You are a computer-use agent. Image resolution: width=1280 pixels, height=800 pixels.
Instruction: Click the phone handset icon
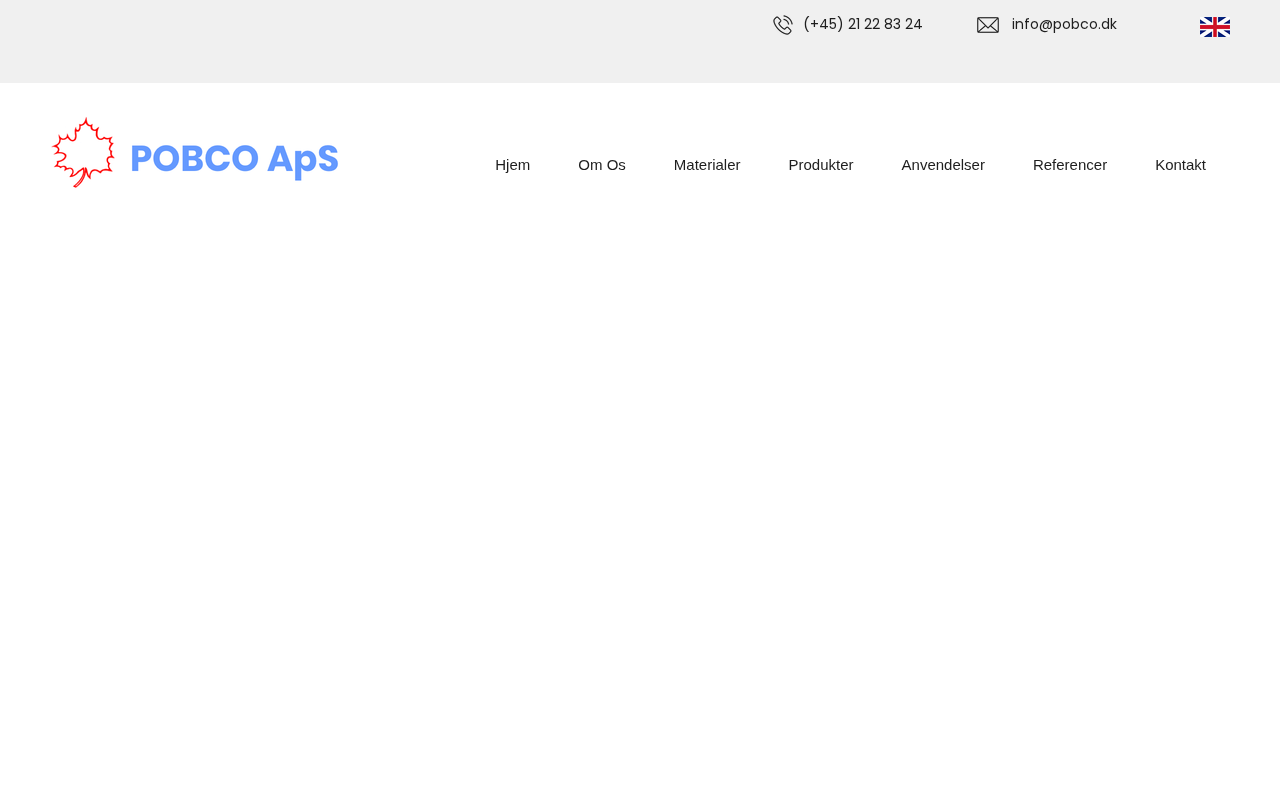[x=782, y=25]
